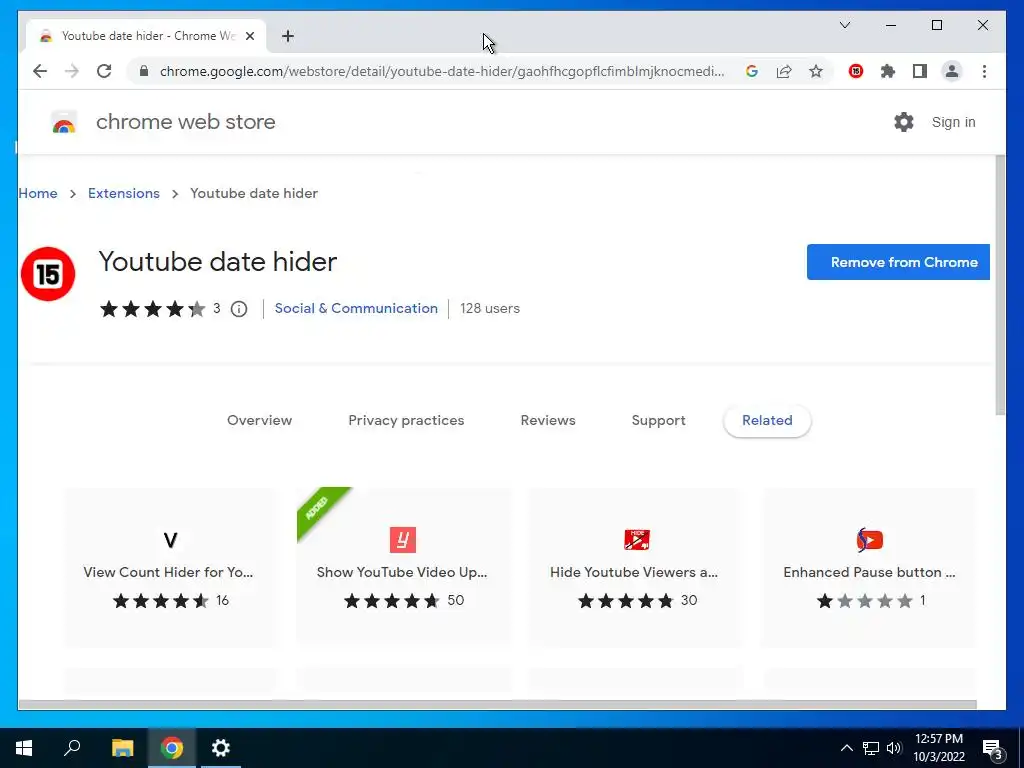Bookmark this page with the star icon
Viewport: 1024px width, 768px height.
[816, 71]
